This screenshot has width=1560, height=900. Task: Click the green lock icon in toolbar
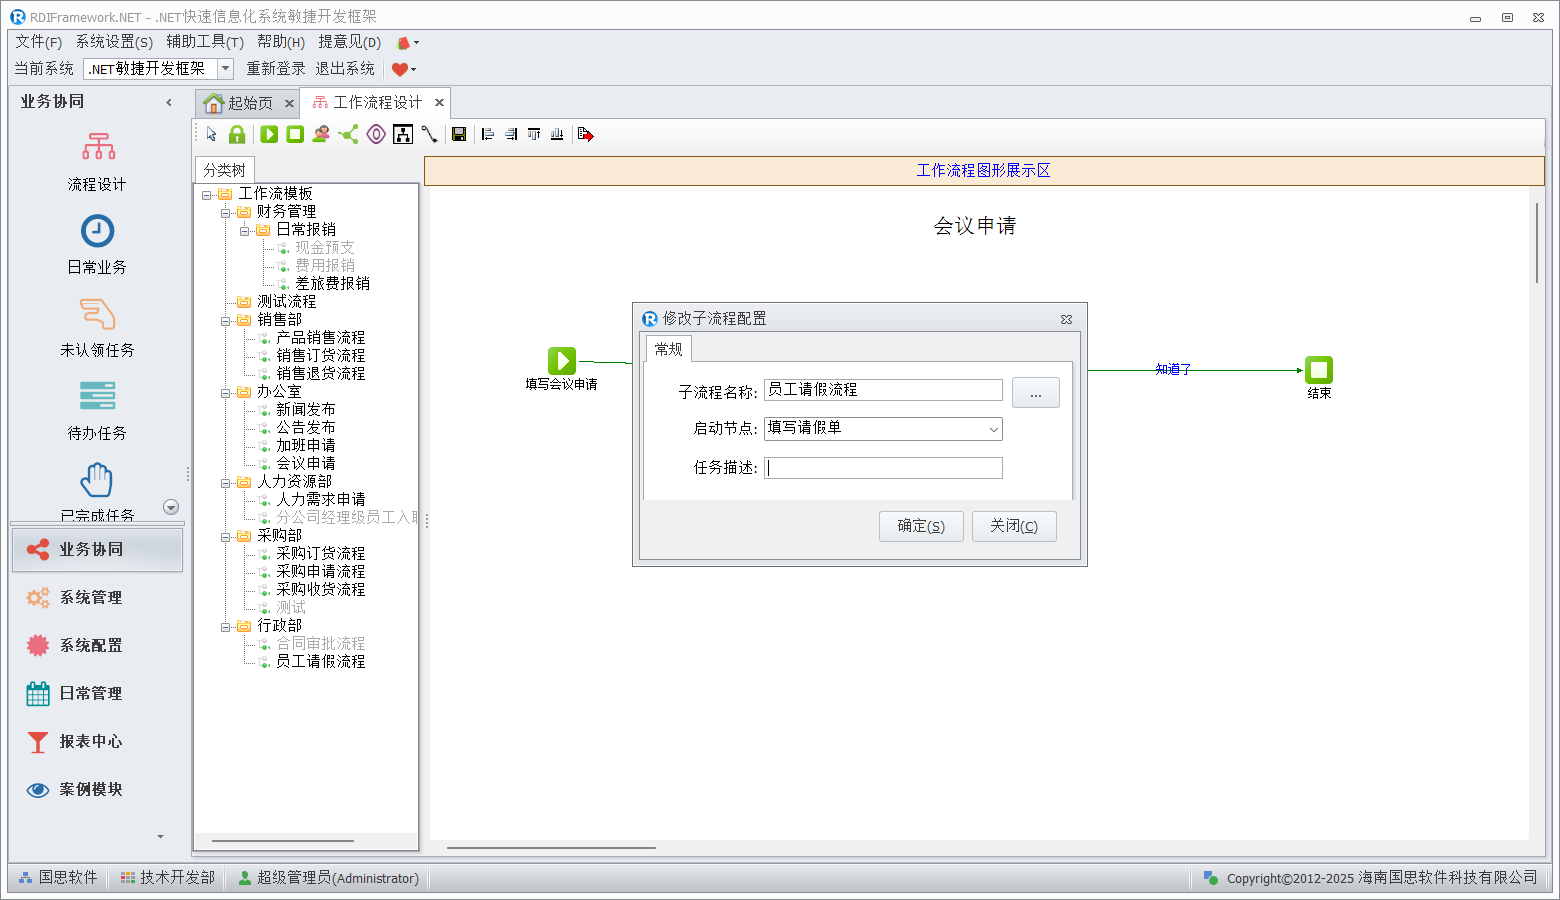point(237,134)
